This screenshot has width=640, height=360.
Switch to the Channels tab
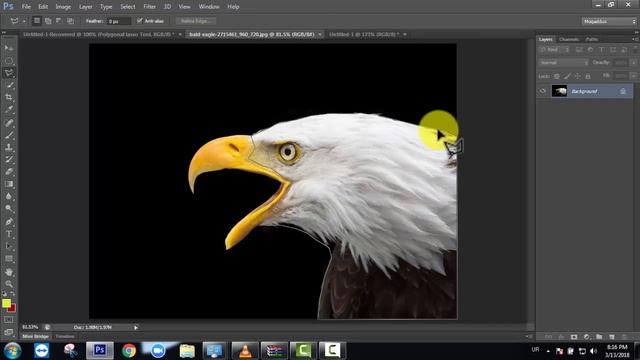coord(569,39)
